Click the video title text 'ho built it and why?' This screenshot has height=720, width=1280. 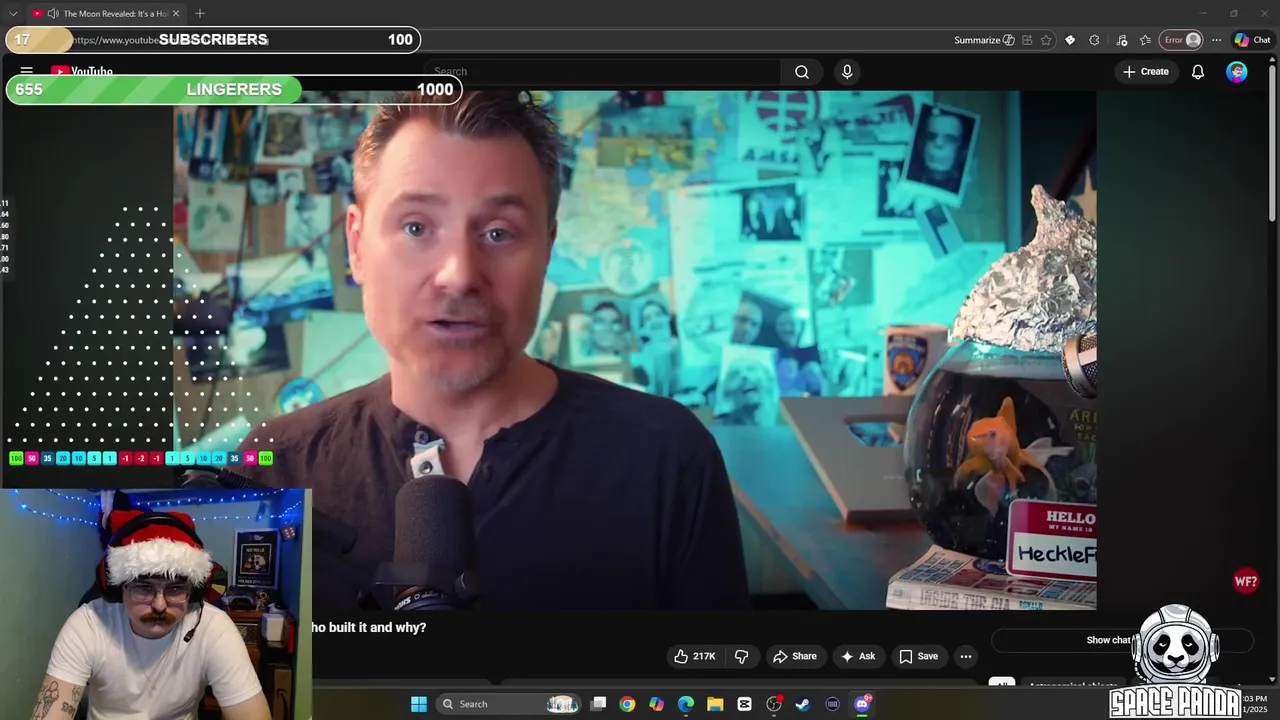point(369,627)
